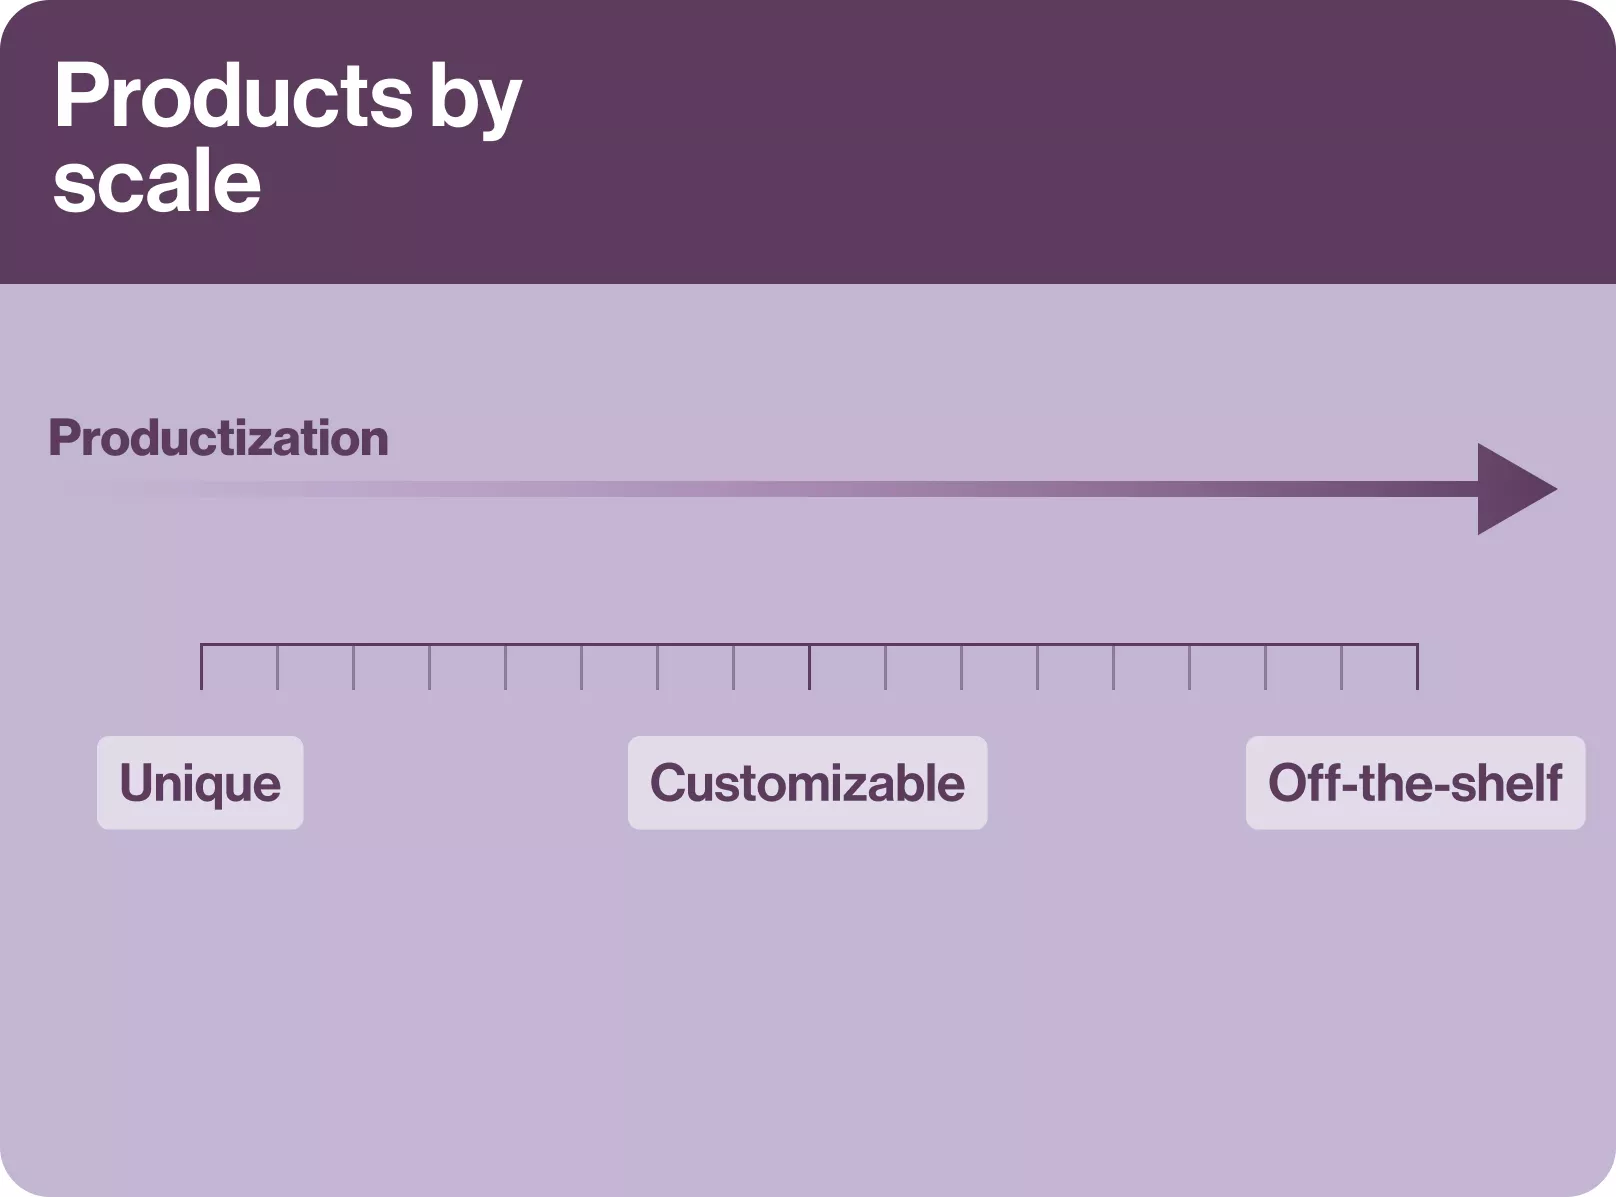
Task: Click the second tick from the scale's left end
Action: point(277,667)
